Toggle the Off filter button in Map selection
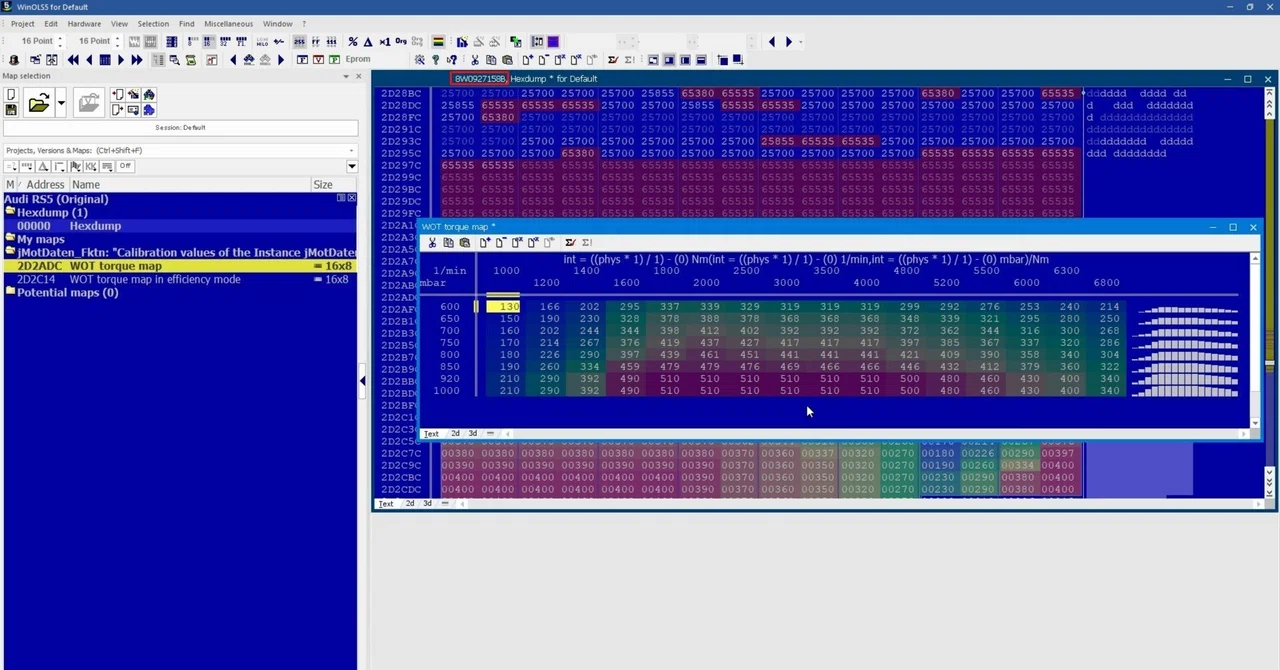 pos(125,166)
